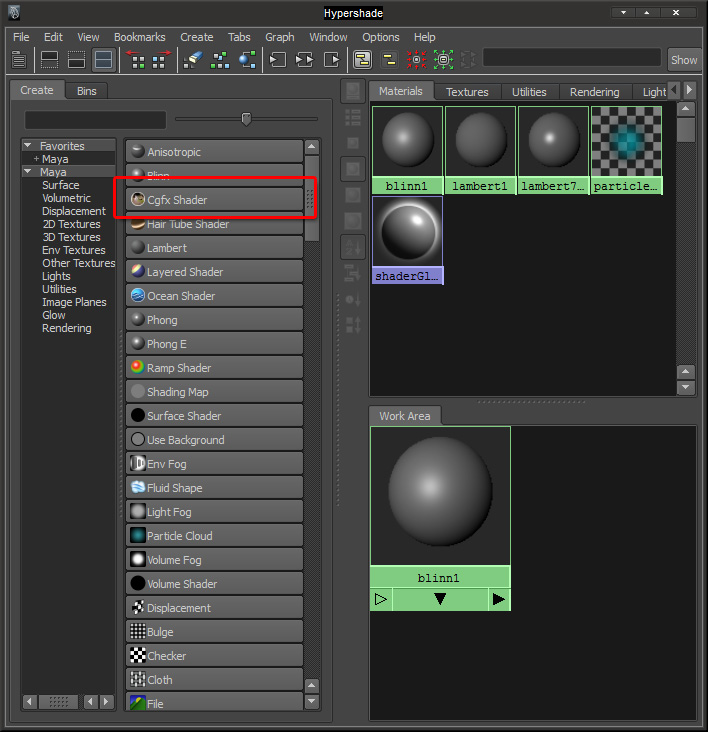Click the green arrows expand icon
Image resolution: width=708 pixels, height=732 pixels.
(443, 60)
